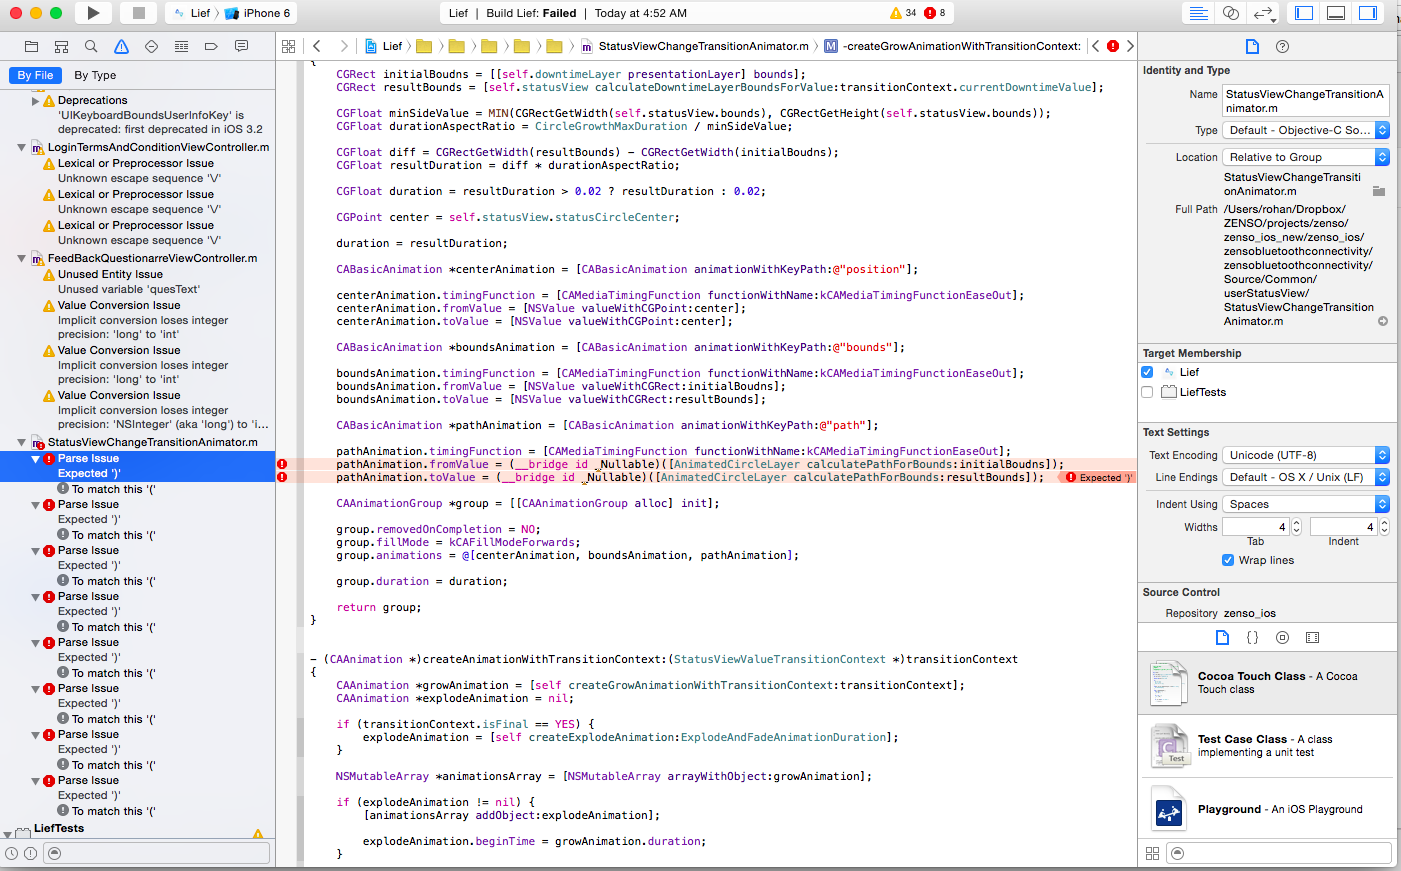Click Lief project in jump bar

[384, 46]
